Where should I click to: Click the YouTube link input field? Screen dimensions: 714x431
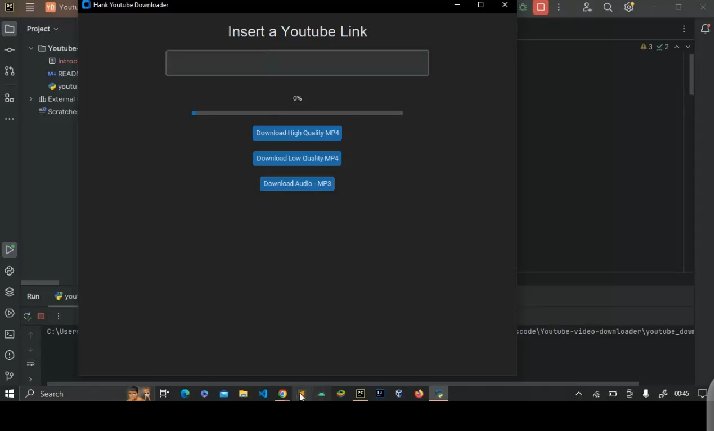pos(297,63)
